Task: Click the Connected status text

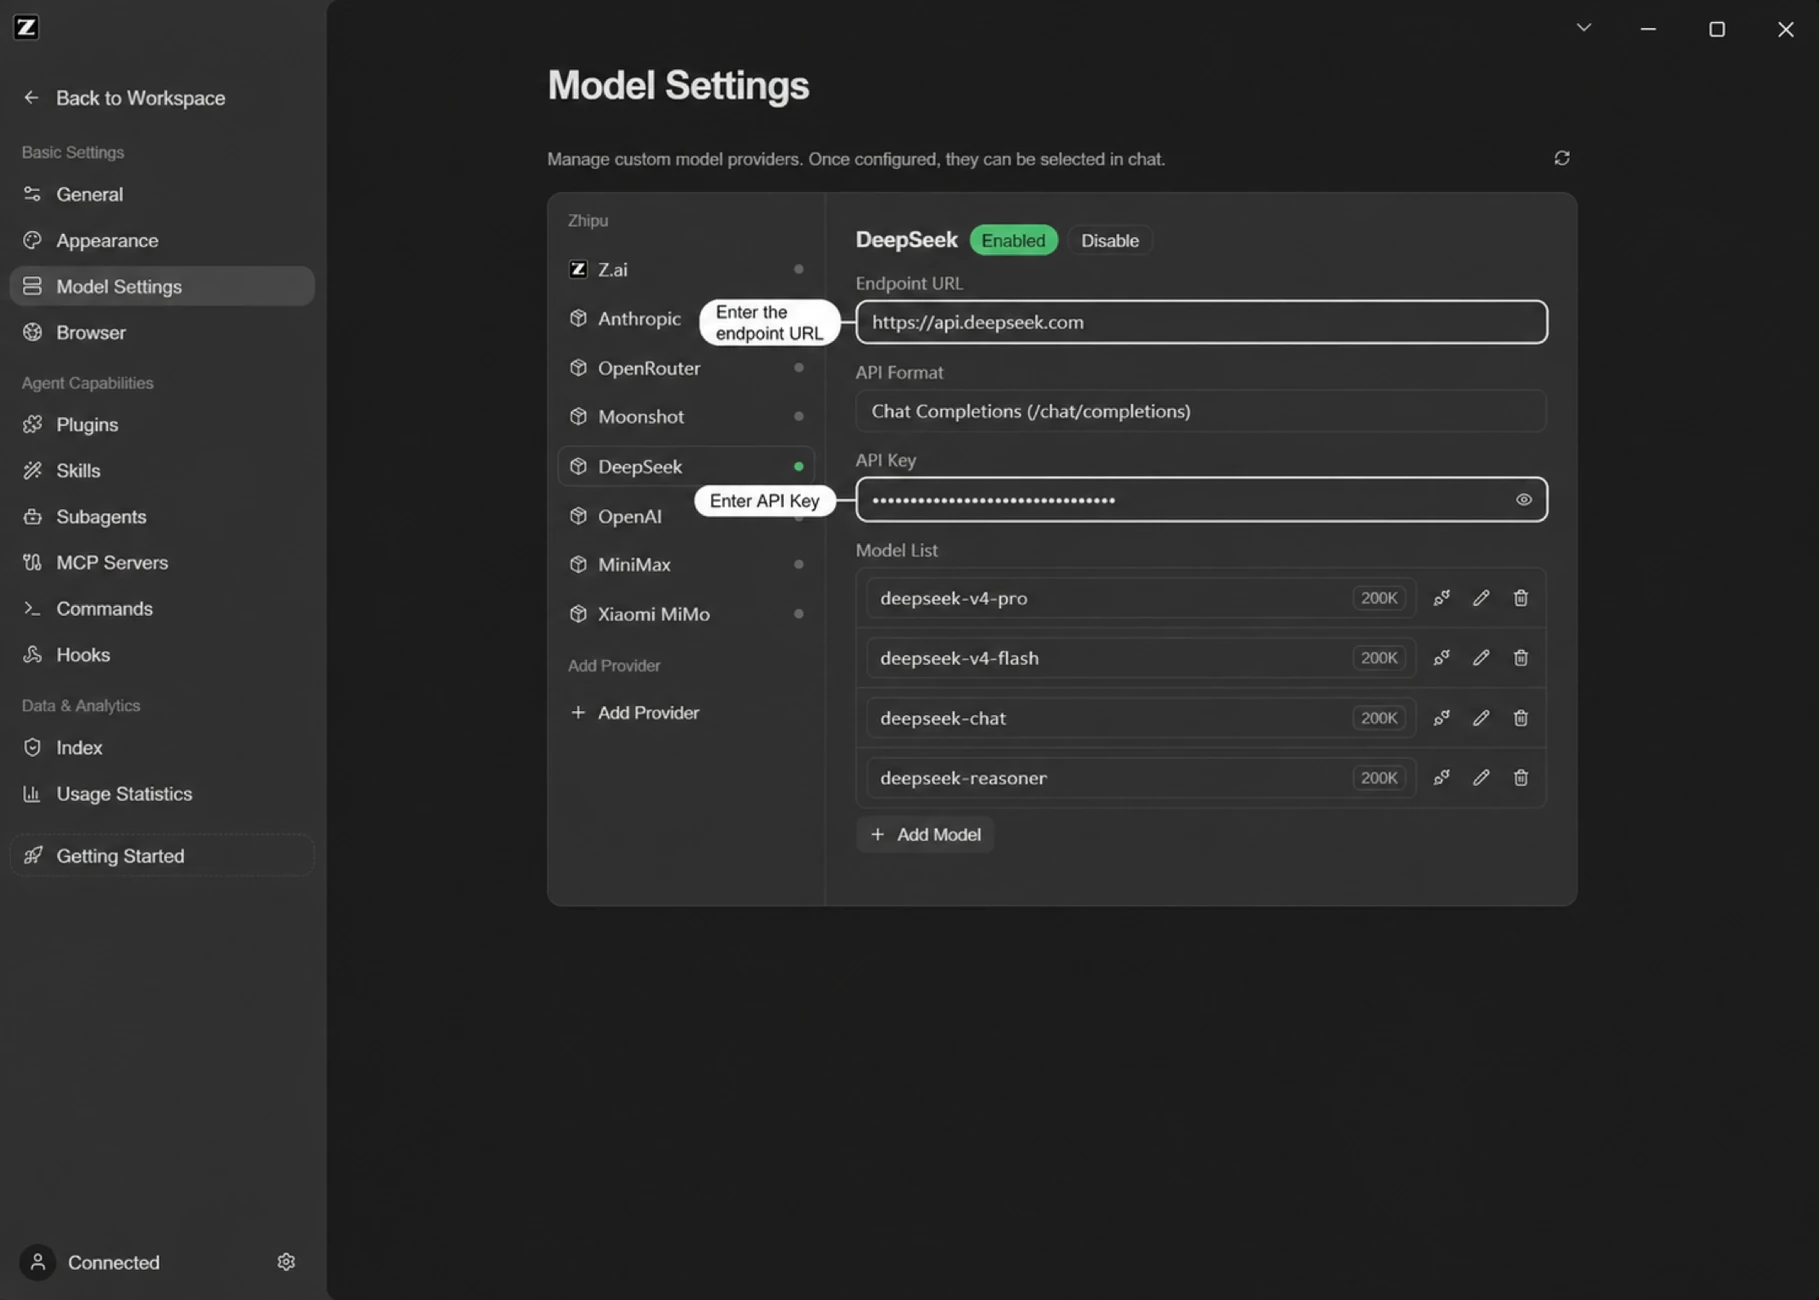Action: [114, 1262]
